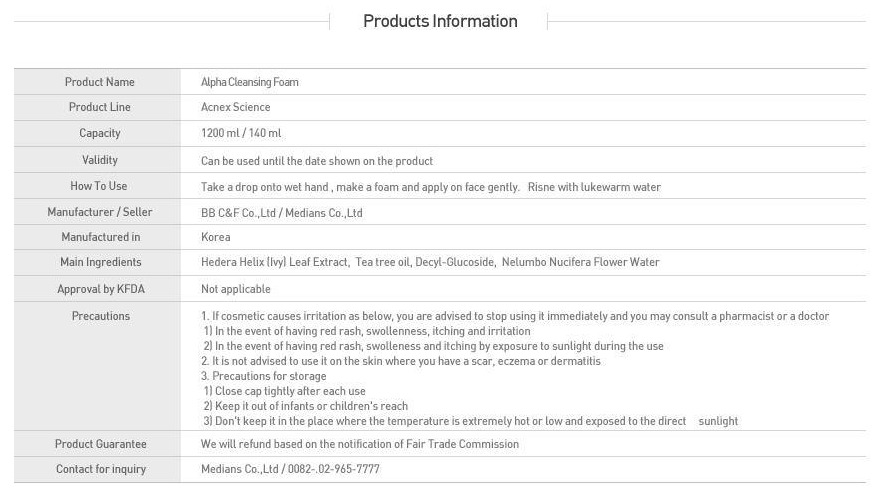The image size is (880, 497).
Task: Select the Manufacturer / Seller label
Action: pyautogui.click(x=99, y=212)
